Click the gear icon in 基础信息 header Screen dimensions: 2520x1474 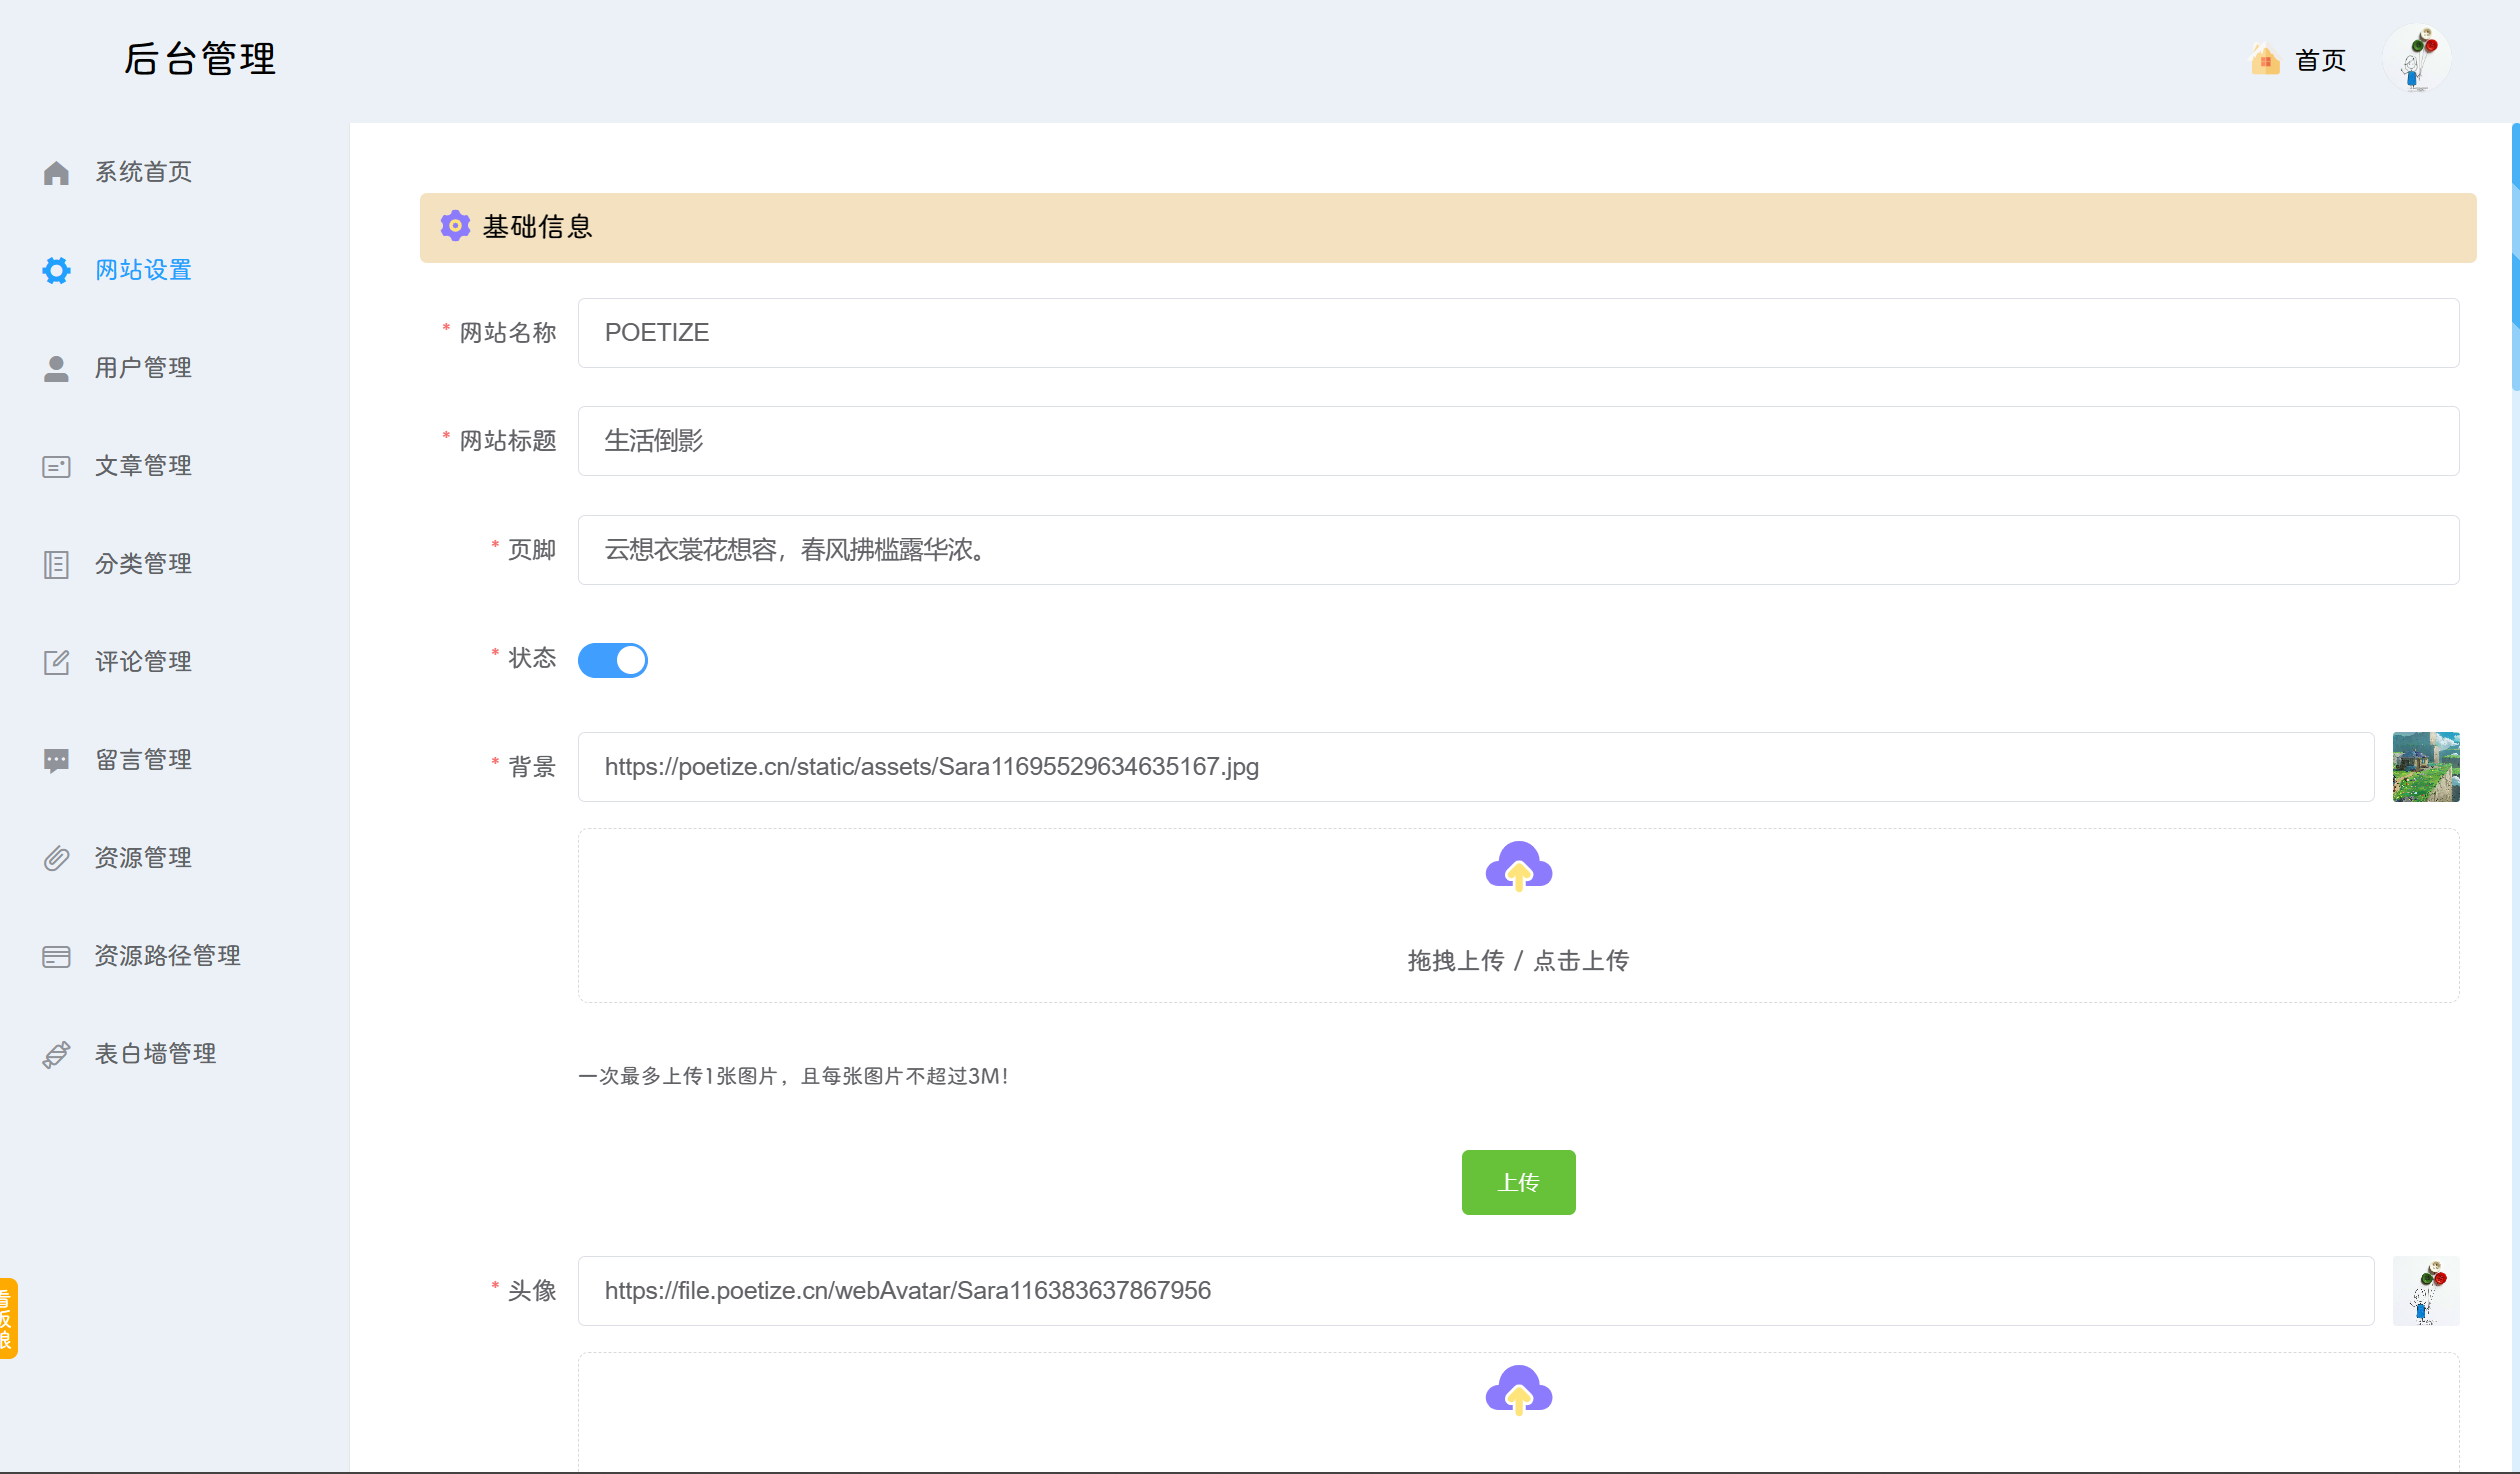tap(455, 226)
